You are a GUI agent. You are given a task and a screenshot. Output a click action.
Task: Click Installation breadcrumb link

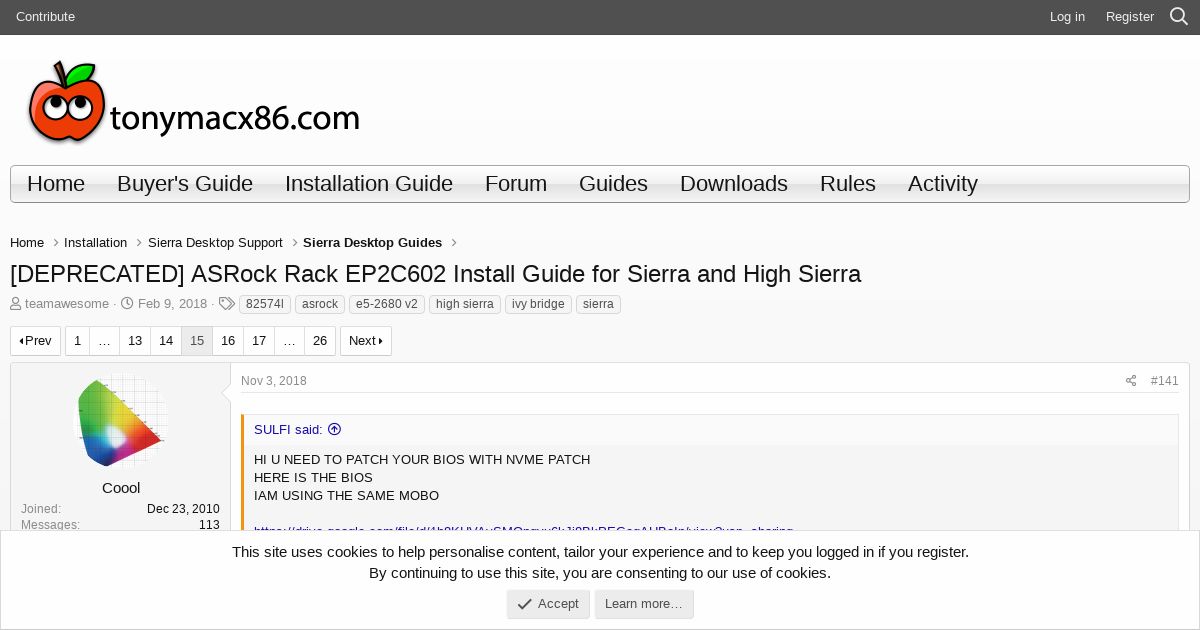95,243
